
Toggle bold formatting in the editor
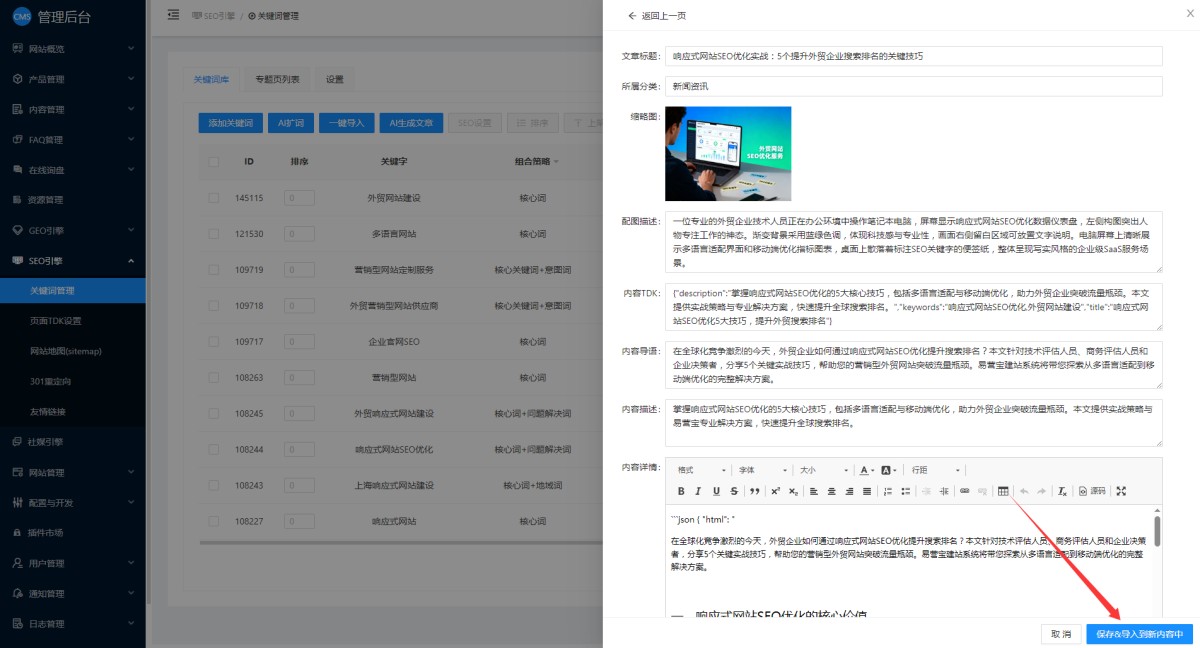click(x=681, y=491)
